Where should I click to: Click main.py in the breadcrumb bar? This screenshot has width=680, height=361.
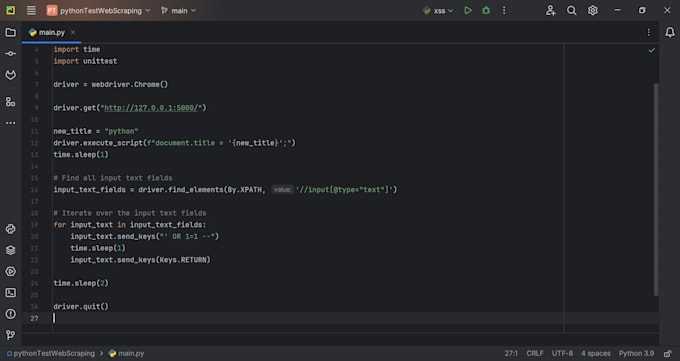coord(126,353)
